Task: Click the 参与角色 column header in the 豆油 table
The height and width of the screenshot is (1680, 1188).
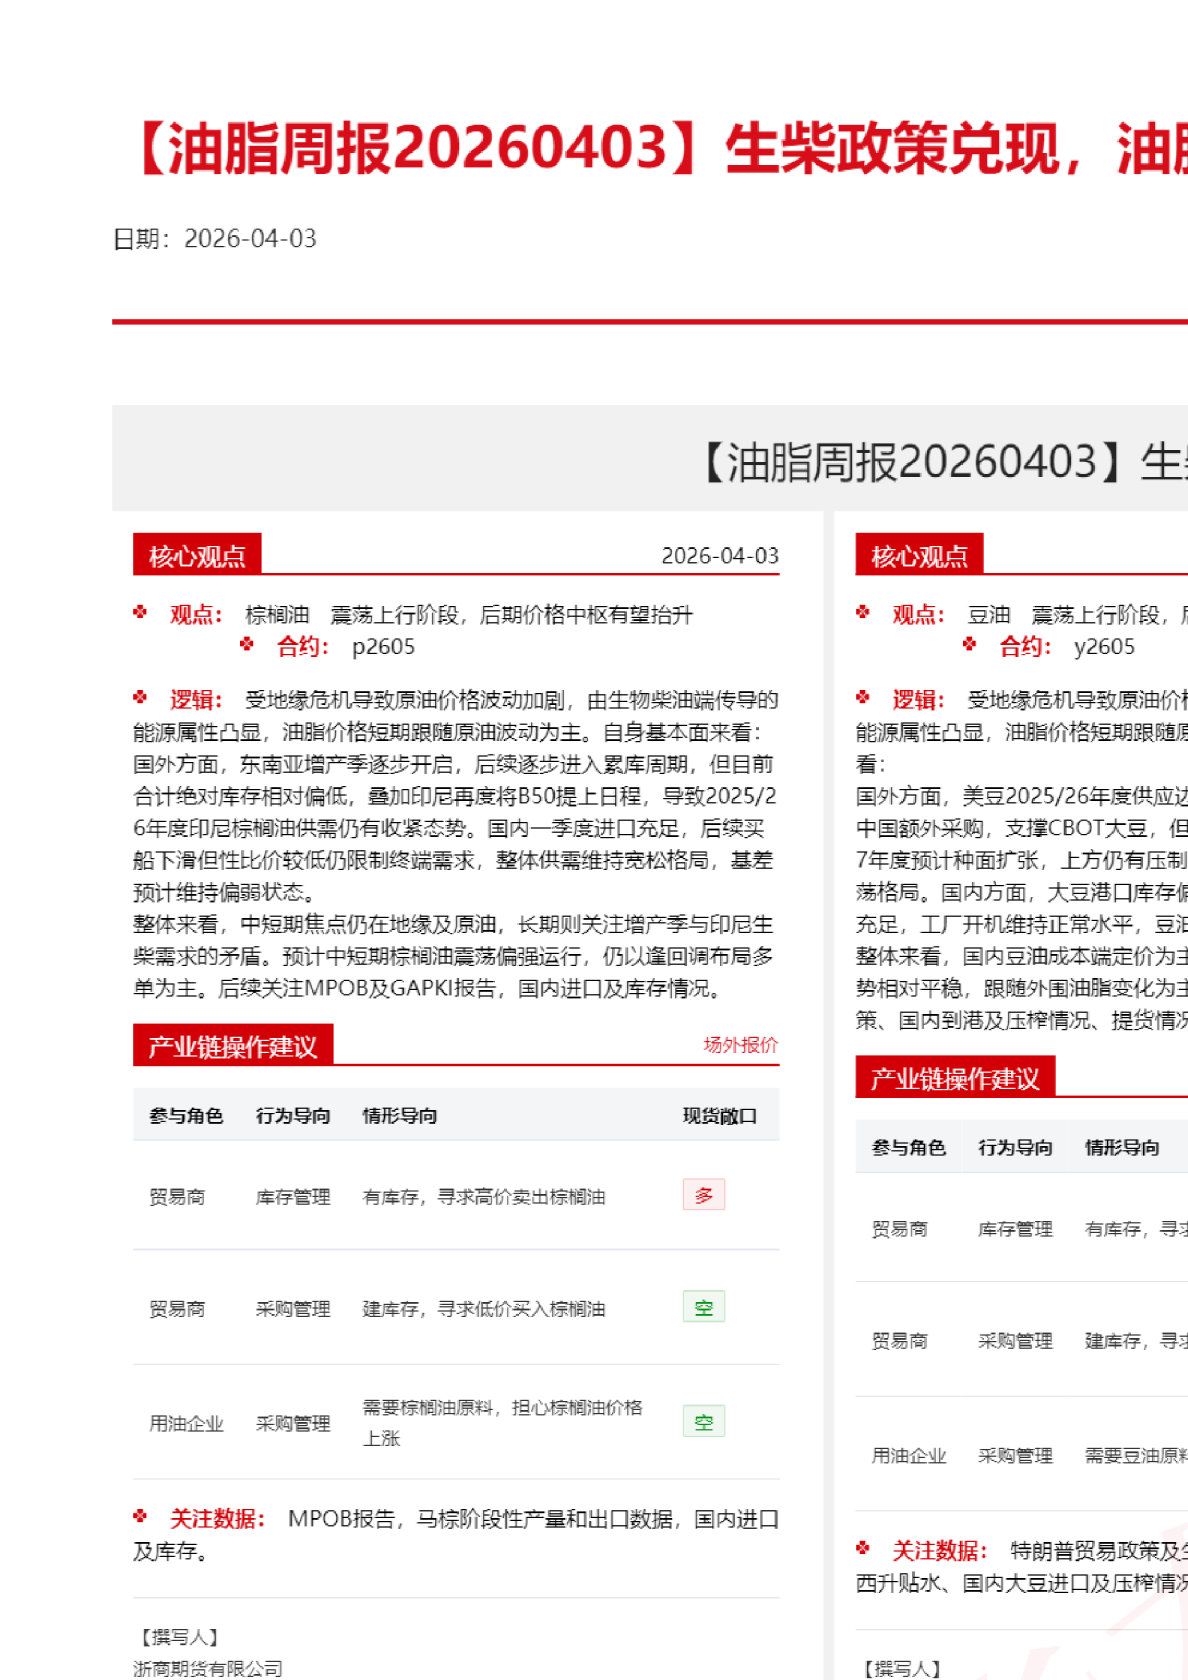Action: coord(908,1147)
